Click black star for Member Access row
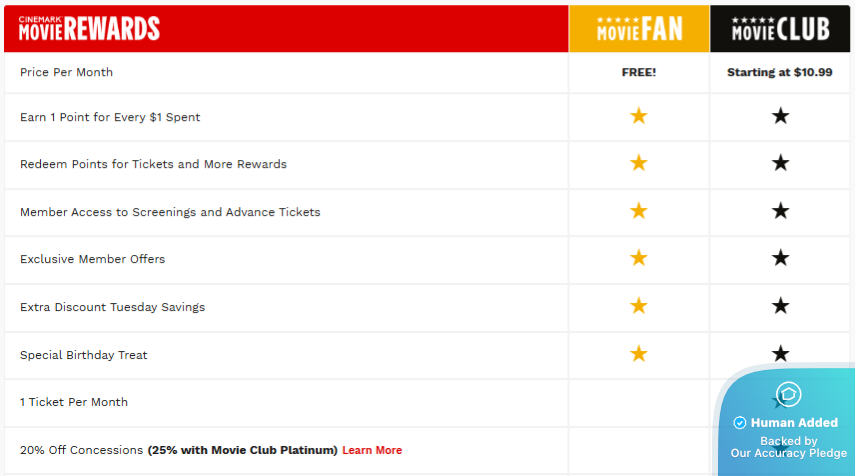 [x=780, y=210]
